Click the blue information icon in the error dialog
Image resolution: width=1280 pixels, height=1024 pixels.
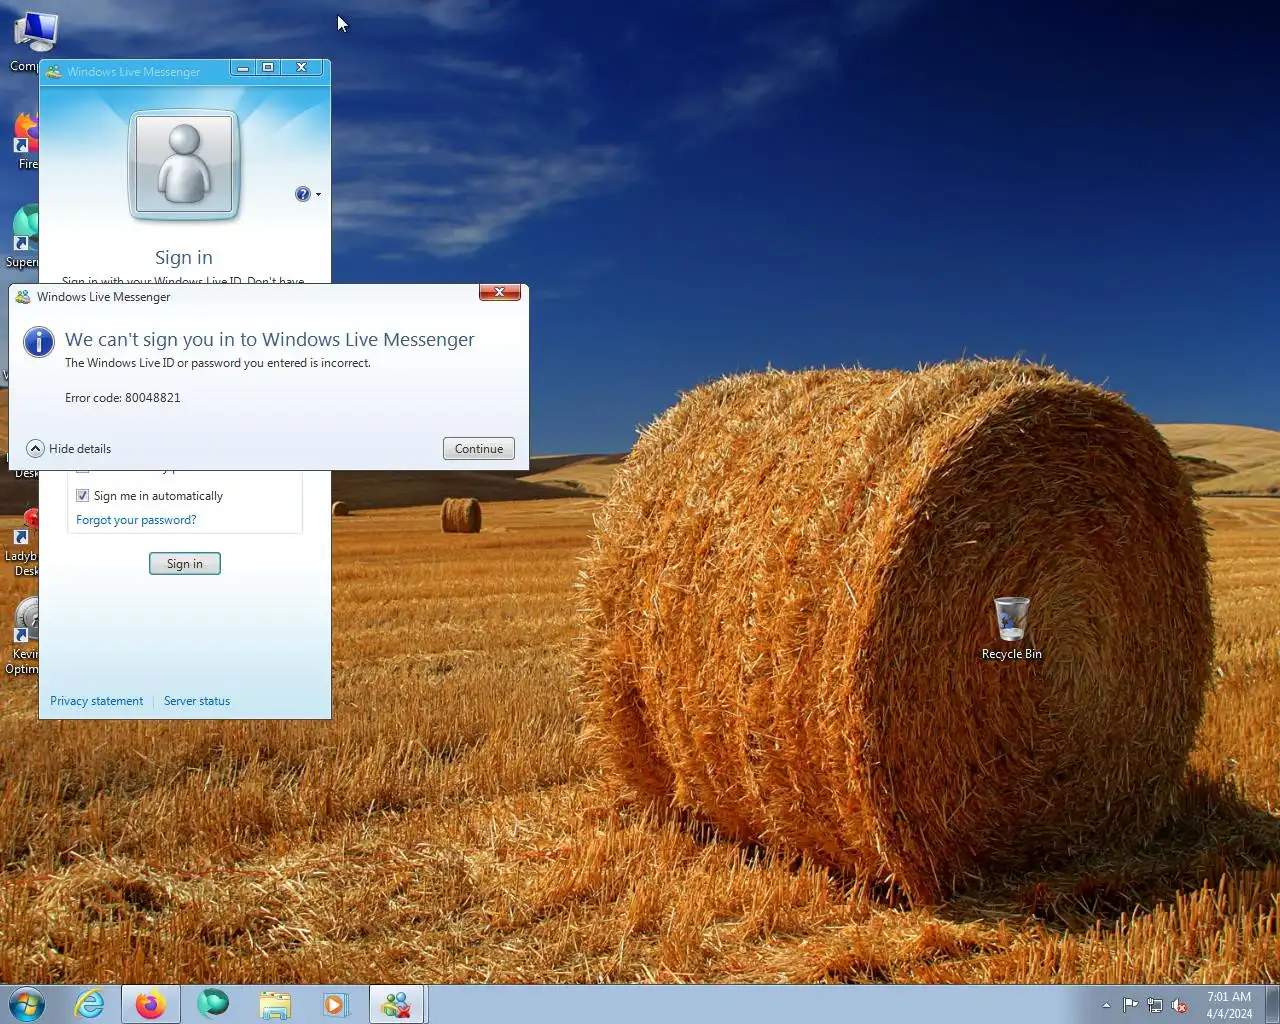click(x=39, y=342)
